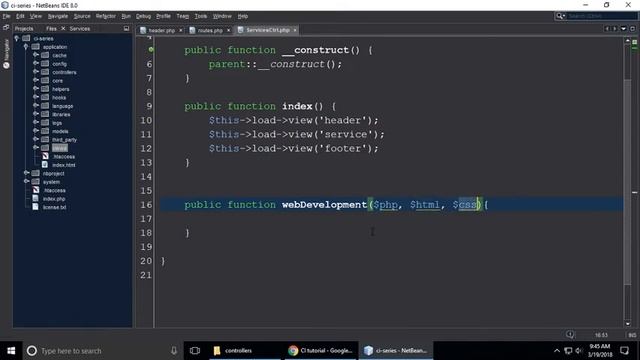Select the core folder icon

tap(45, 80)
